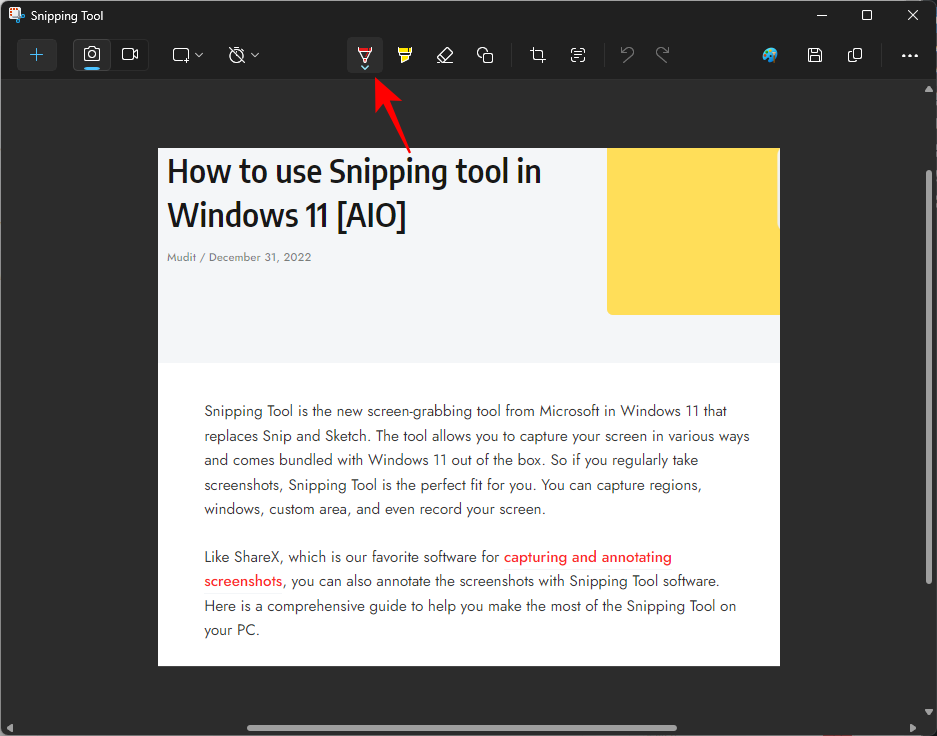Redo the annotation

[x=662, y=55]
